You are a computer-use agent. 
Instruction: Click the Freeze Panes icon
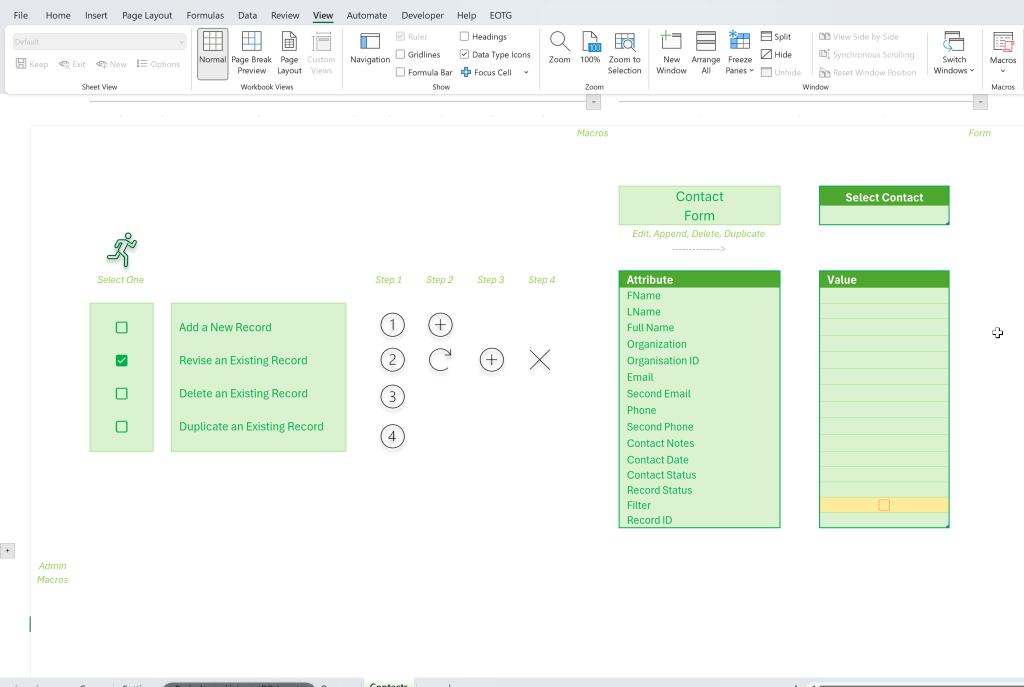[739, 42]
